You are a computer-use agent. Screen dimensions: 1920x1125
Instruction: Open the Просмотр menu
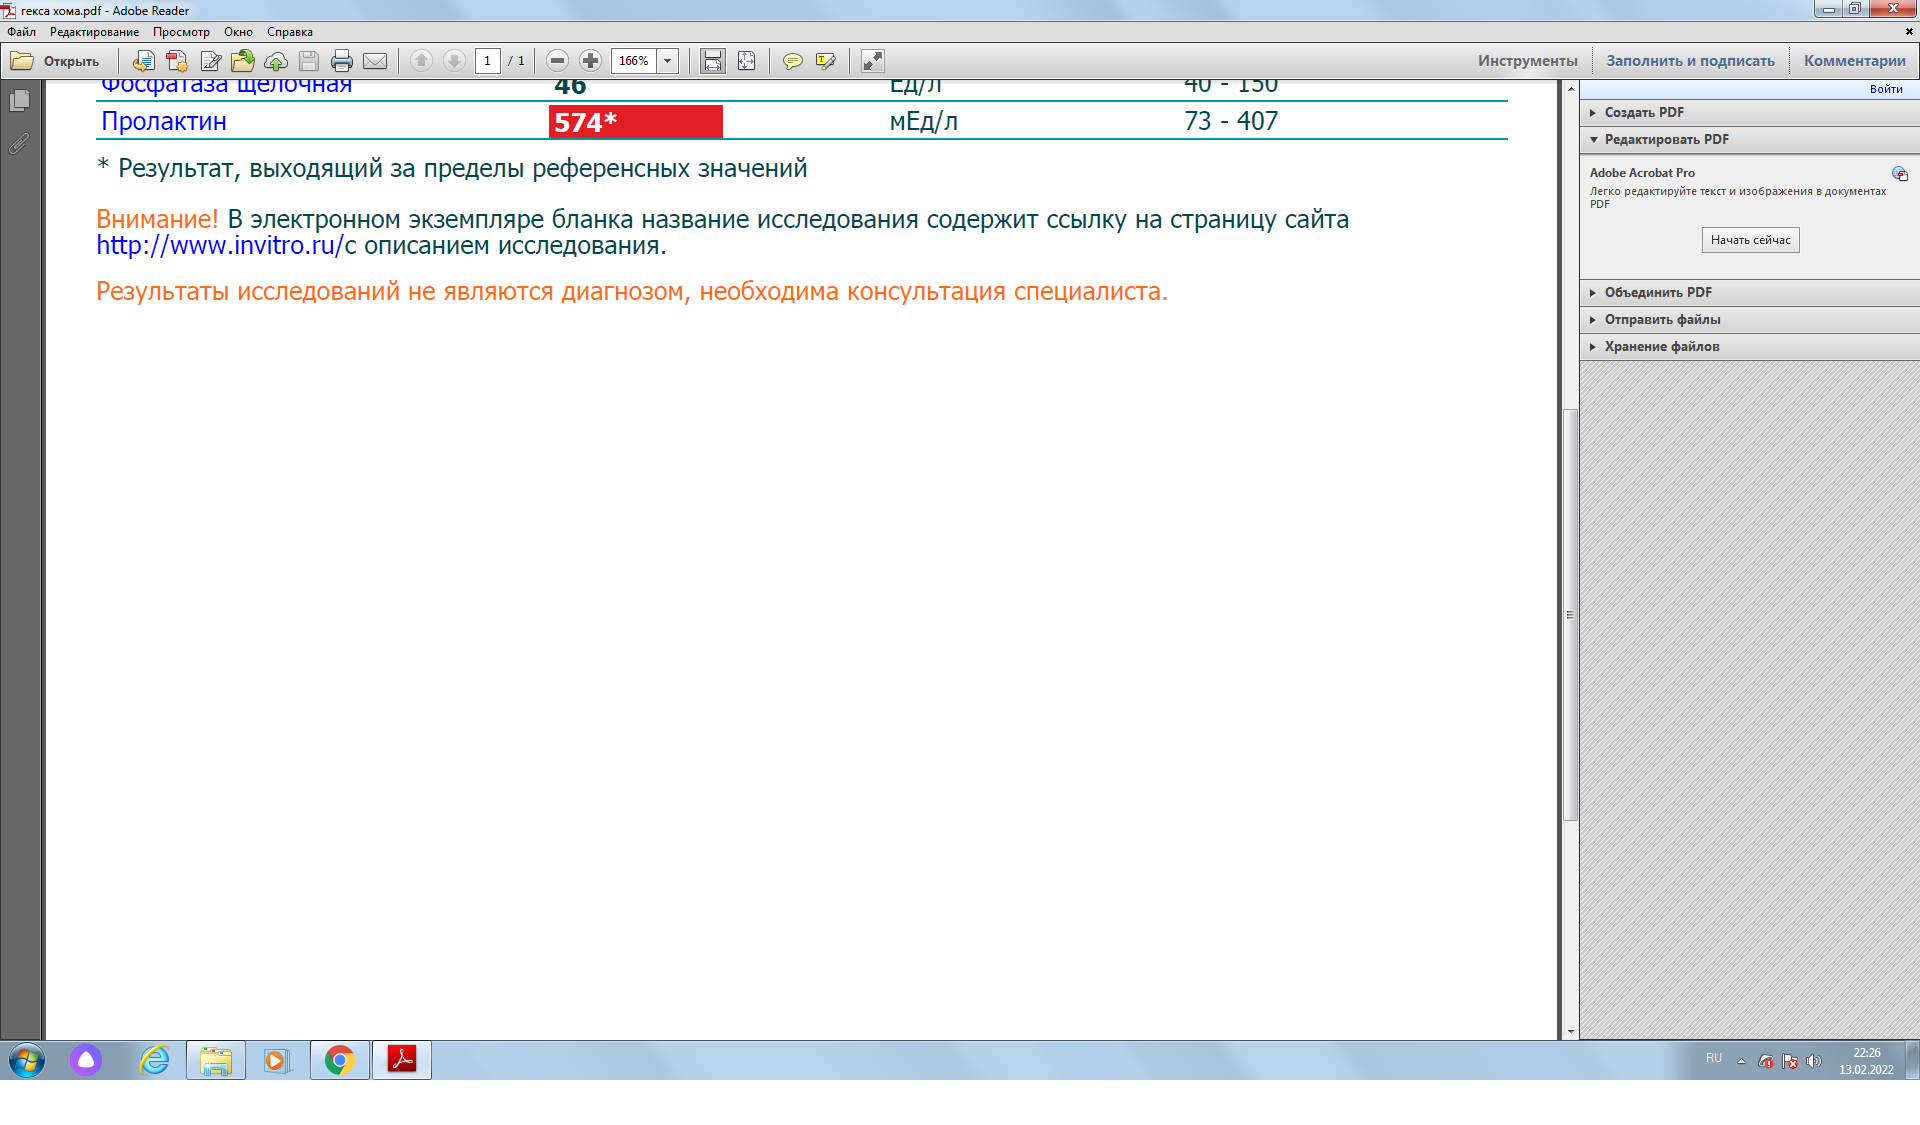click(x=181, y=32)
